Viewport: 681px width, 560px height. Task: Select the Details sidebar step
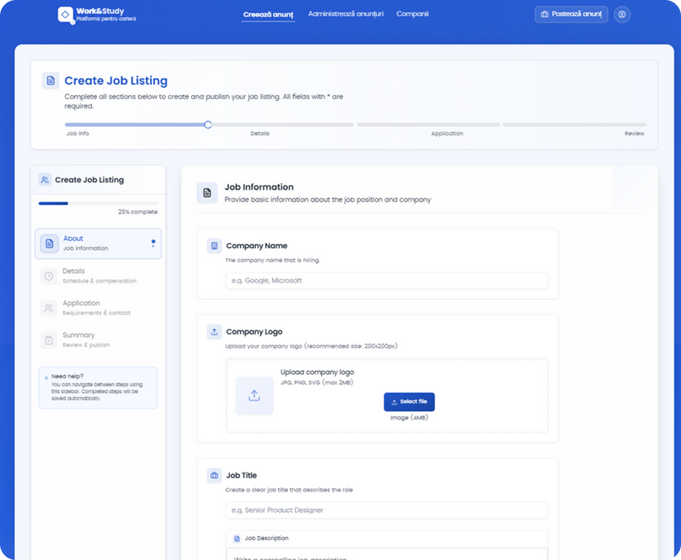[98, 276]
